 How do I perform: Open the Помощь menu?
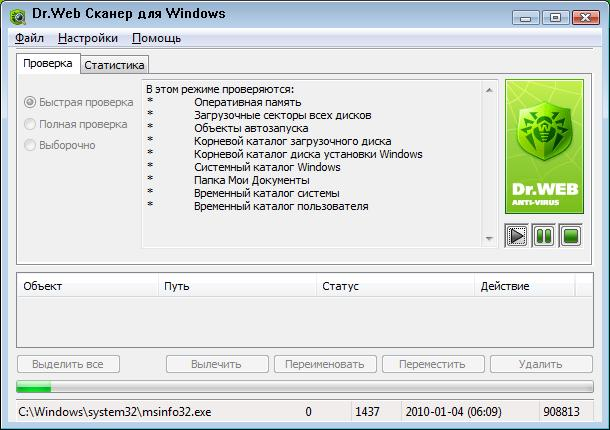(156, 38)
